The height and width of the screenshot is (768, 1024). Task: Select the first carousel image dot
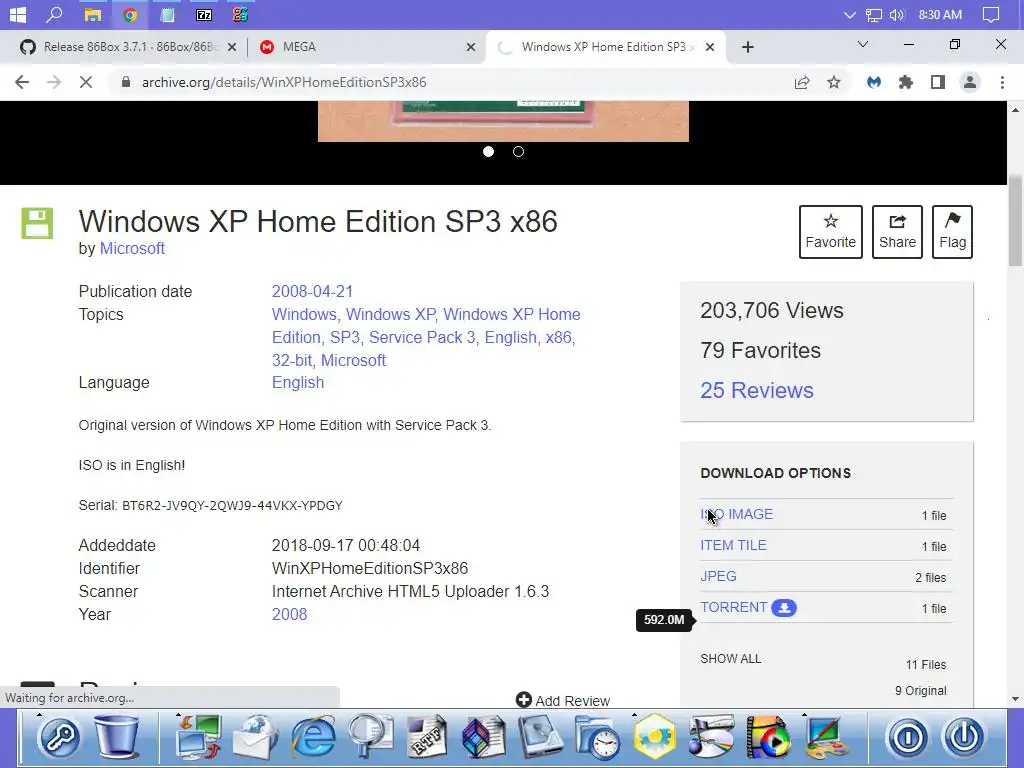488,152
